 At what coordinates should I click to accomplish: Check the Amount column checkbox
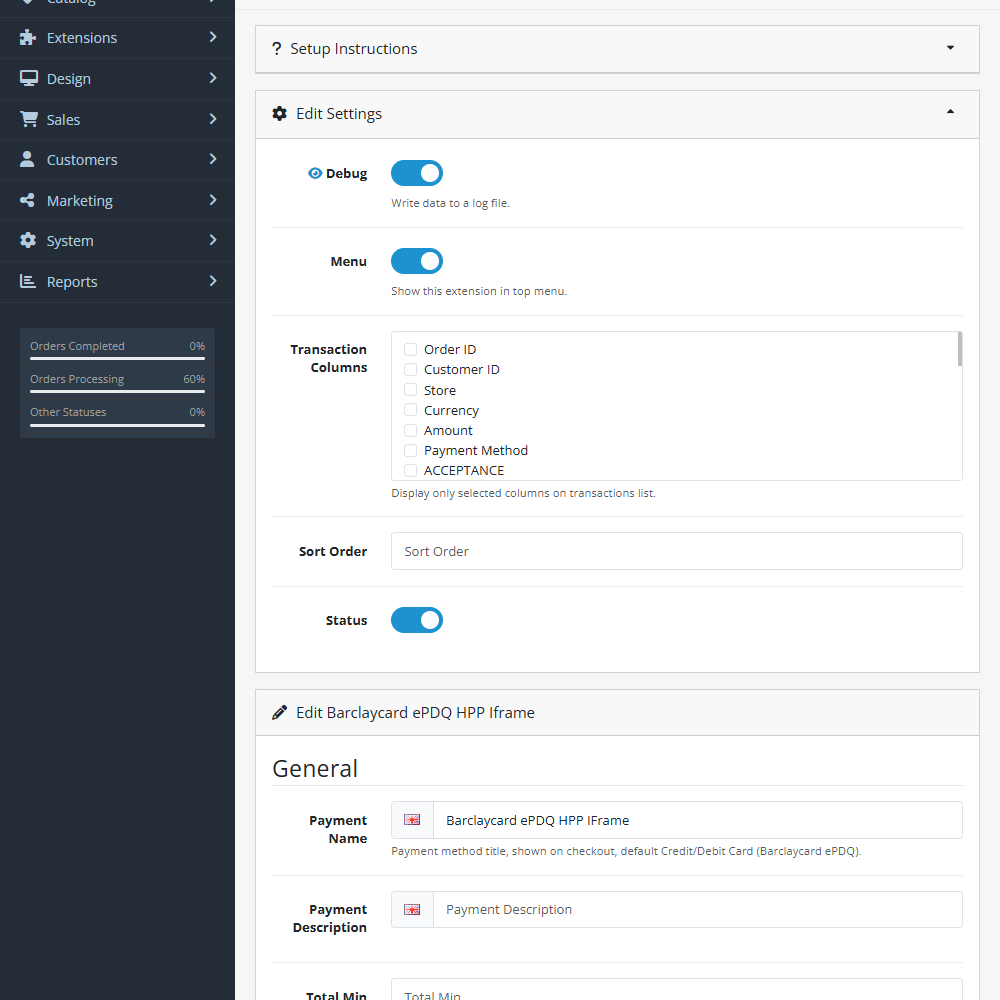pos(411,430)
